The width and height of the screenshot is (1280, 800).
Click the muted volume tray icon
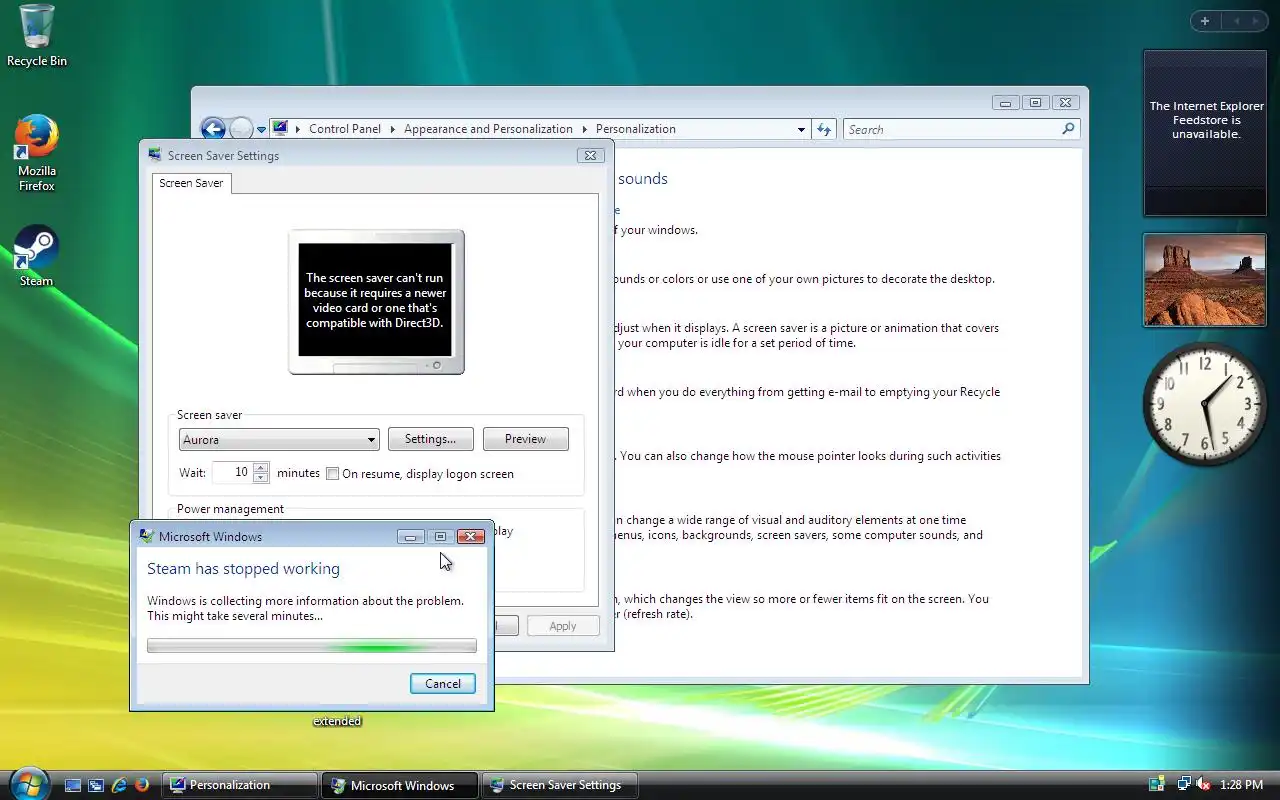click(x=1203, y=785)
